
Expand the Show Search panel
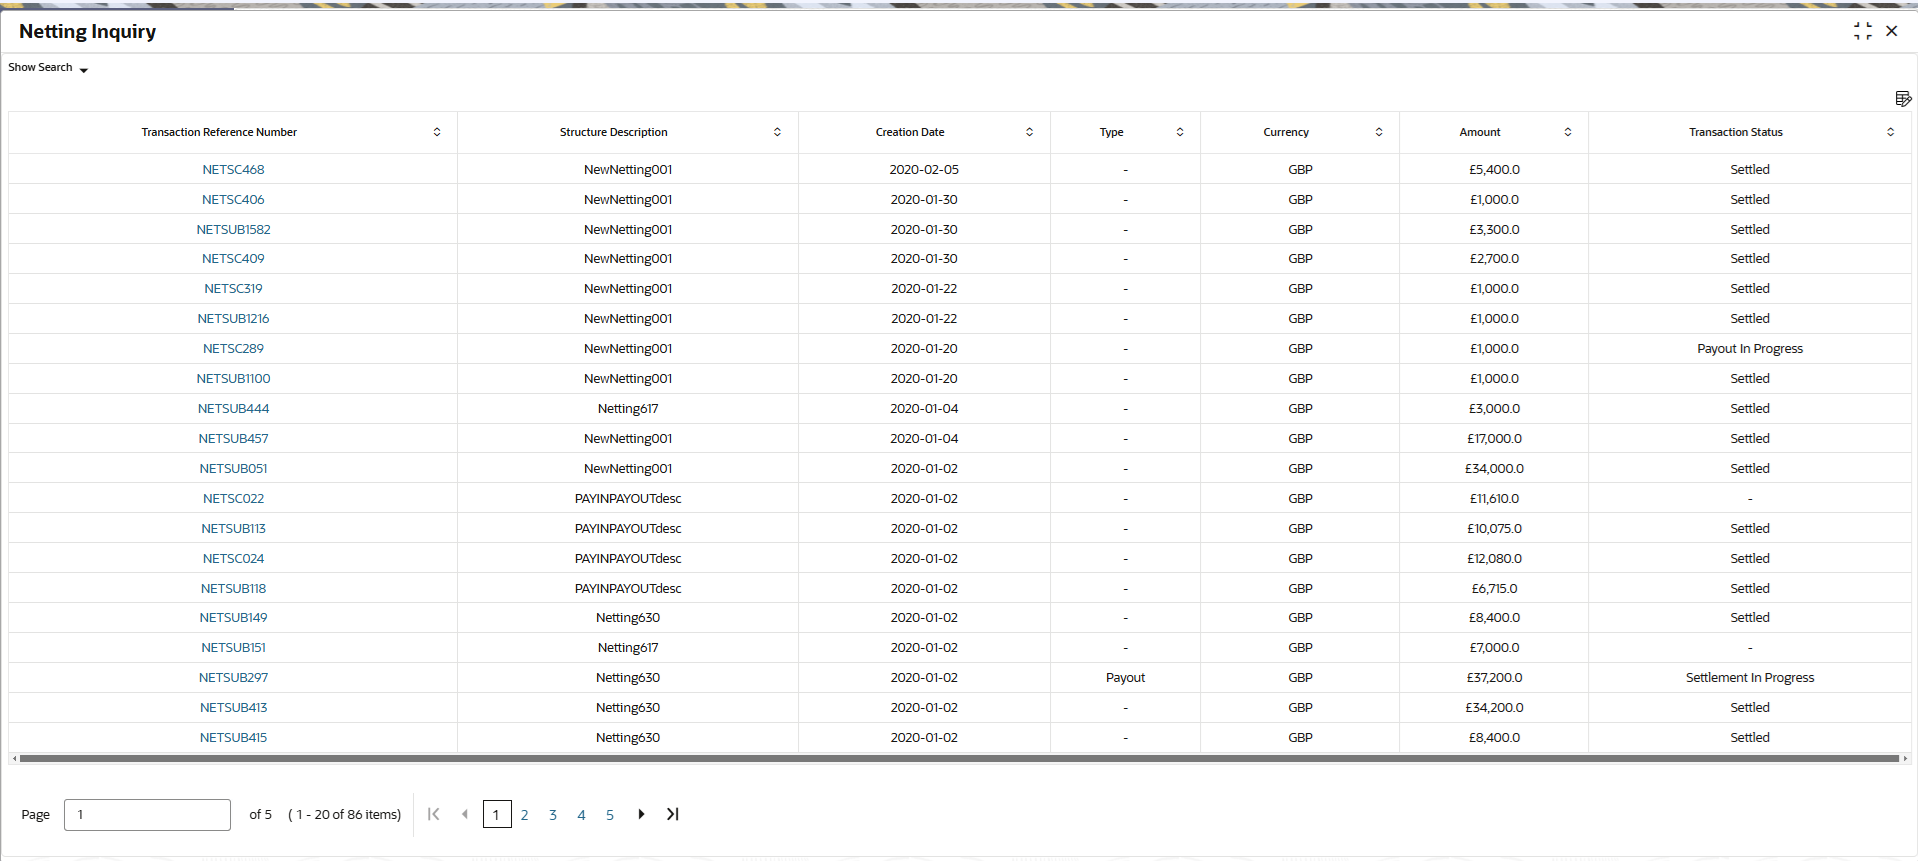coord(48,68)
